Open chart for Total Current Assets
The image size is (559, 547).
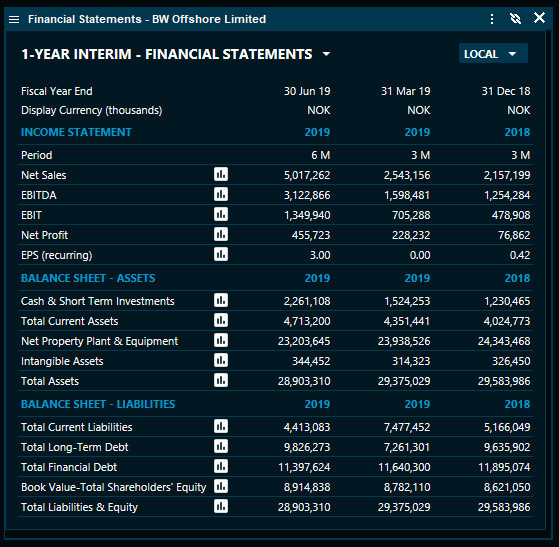click(221, 320)
